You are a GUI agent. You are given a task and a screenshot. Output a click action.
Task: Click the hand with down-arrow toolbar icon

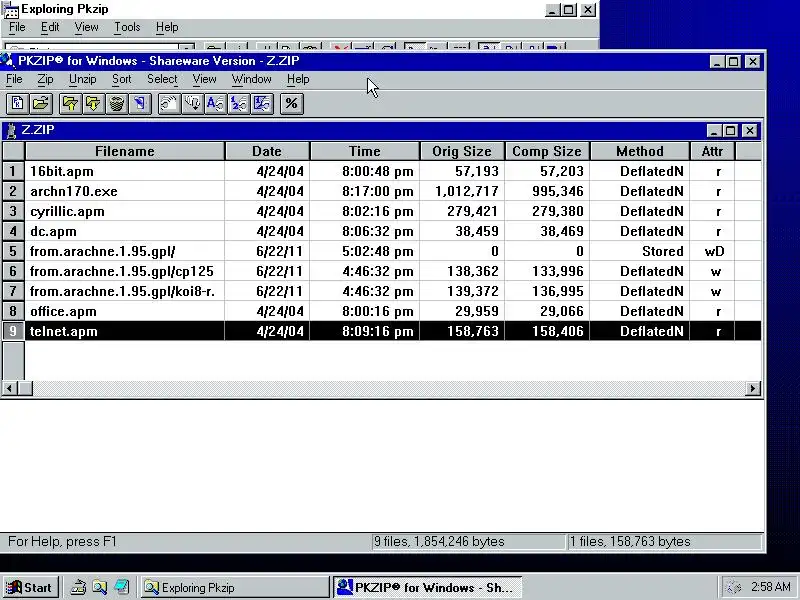click(192, 104)
